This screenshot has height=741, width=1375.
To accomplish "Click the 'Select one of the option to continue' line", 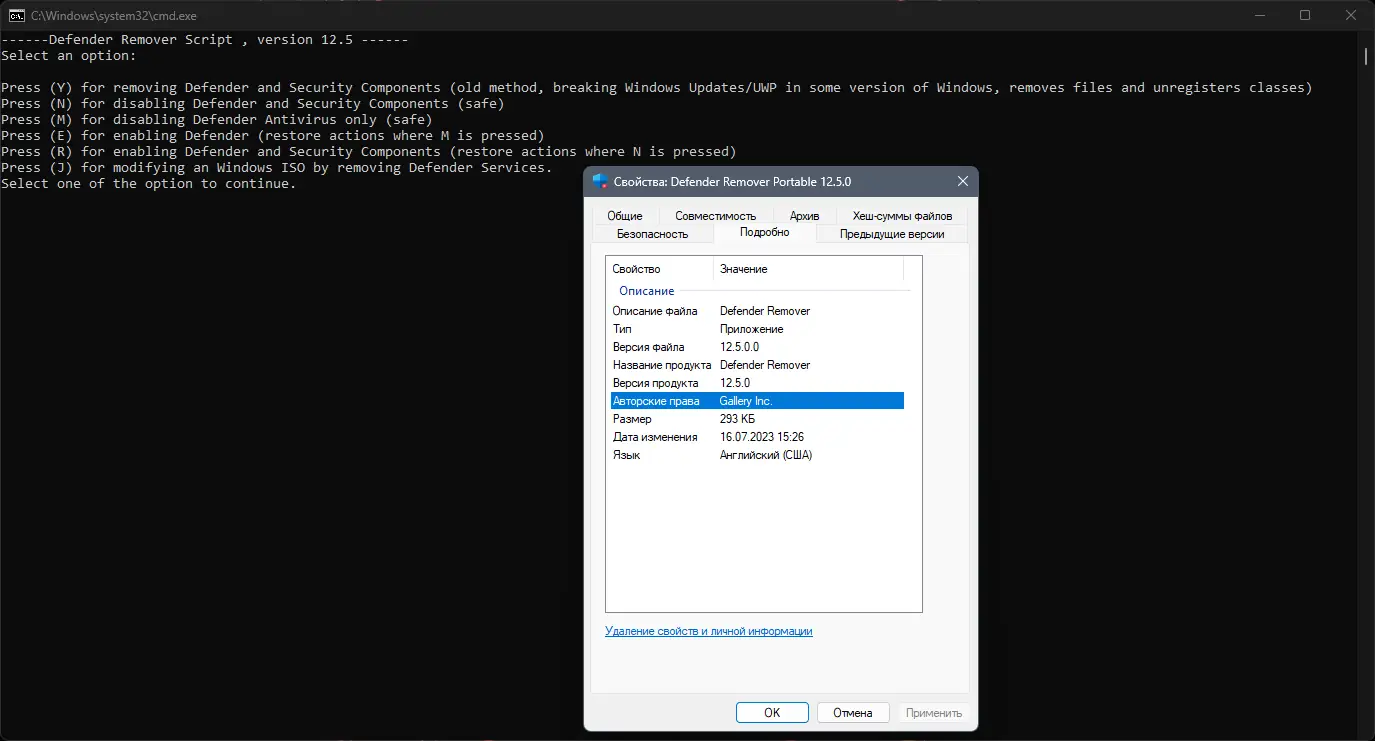I will coord(149,184).
